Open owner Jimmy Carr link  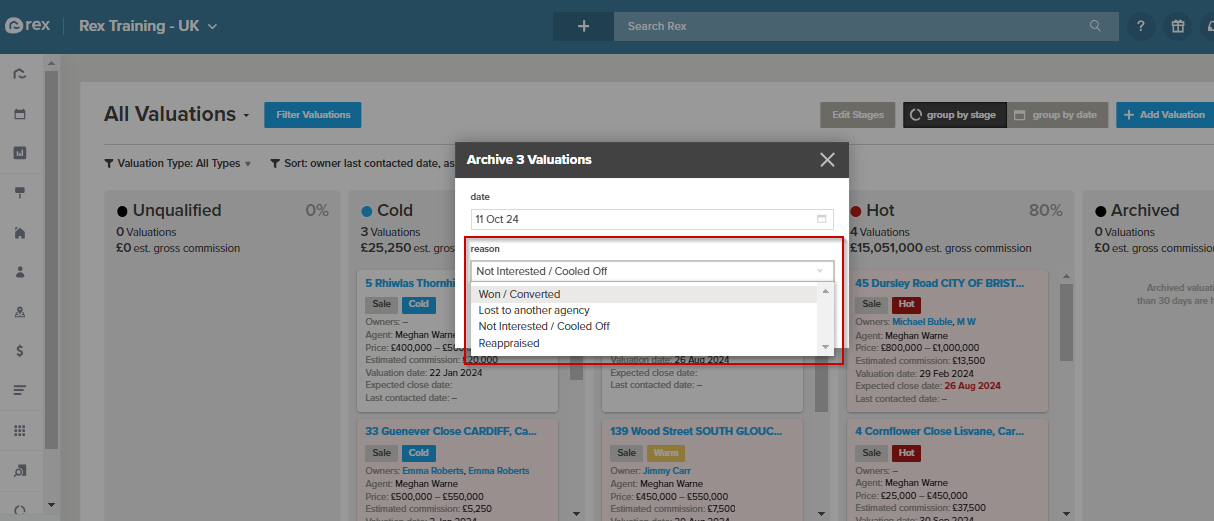tap(669, 471)
